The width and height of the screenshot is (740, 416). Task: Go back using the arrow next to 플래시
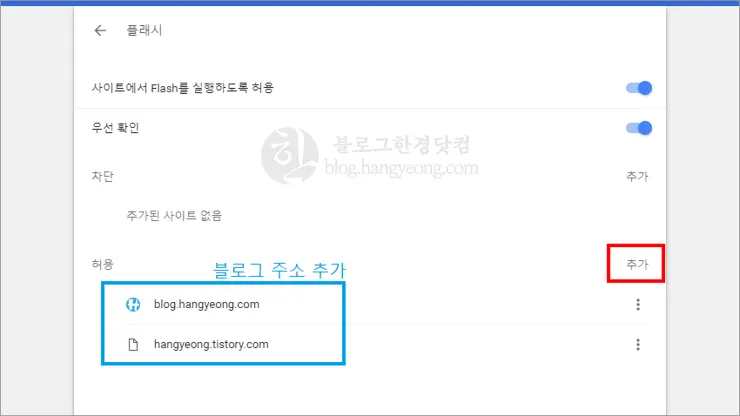coord(100,31)
